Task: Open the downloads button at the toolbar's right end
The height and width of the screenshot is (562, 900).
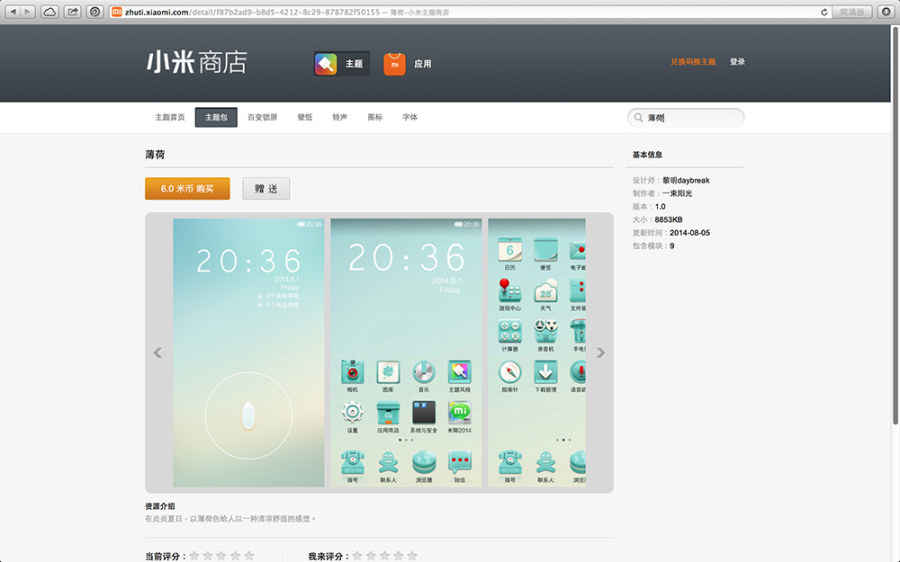Action: point(886,11)
